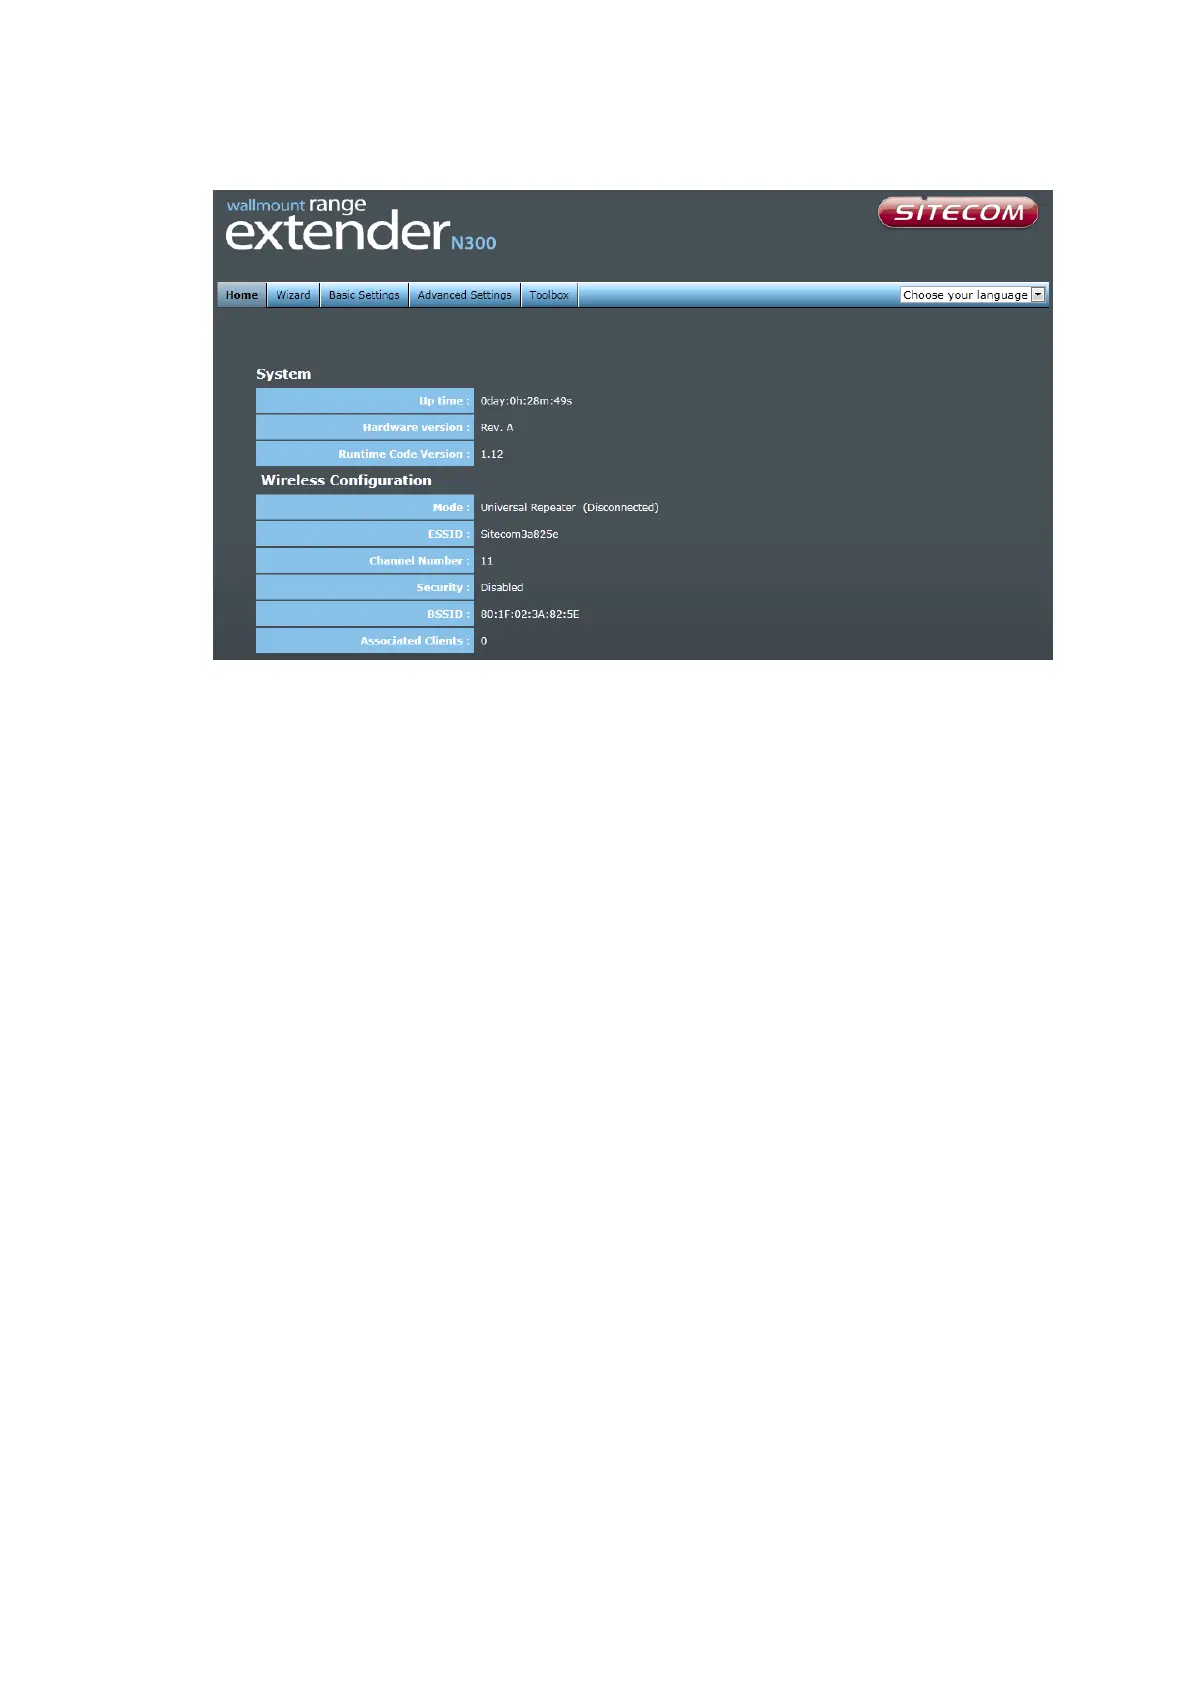The image size is (1191, 1684).
Task: Go to the Advanced Settings tab
Action: (464, 295)
